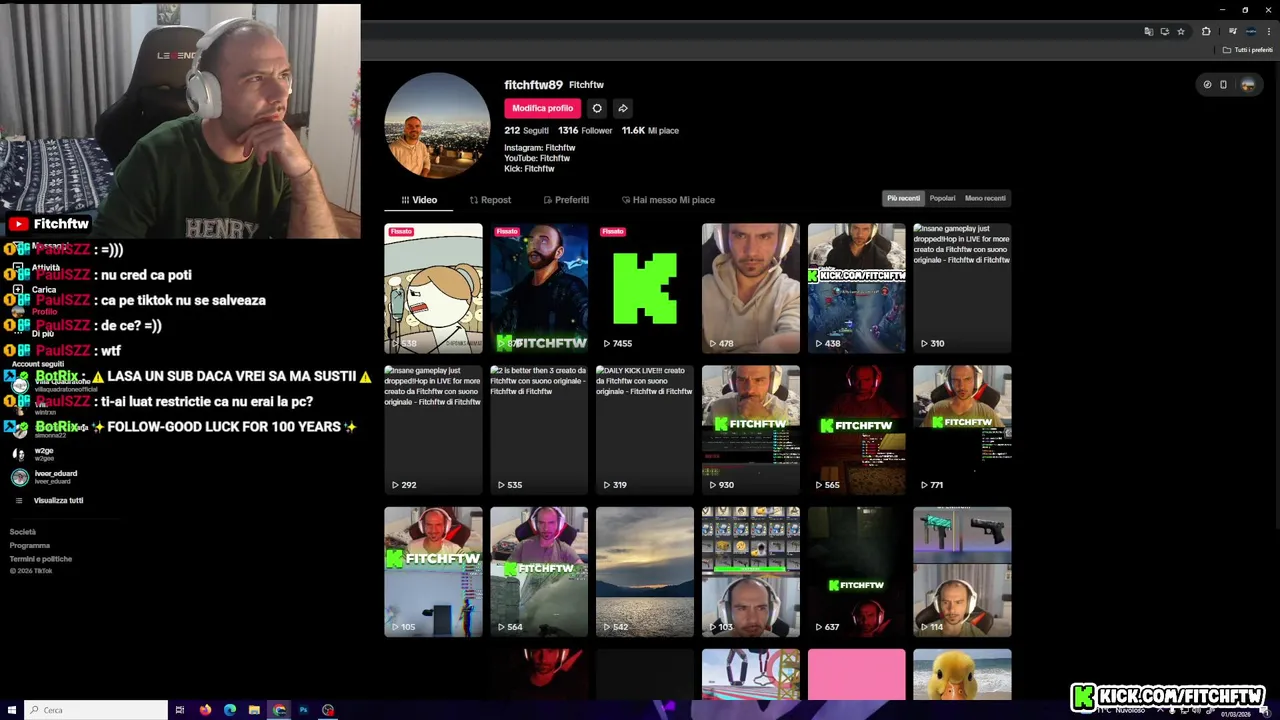
Task: Open media control icon in browser toolbar
Action: pyautogui.click(x=1233, y=32)
